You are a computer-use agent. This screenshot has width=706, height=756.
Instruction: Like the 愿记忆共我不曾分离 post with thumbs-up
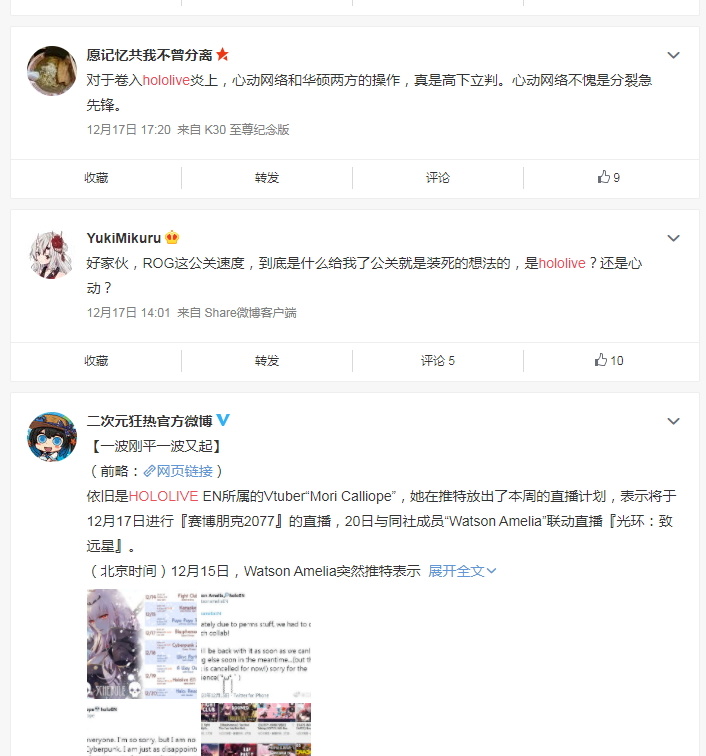[609, 177]
